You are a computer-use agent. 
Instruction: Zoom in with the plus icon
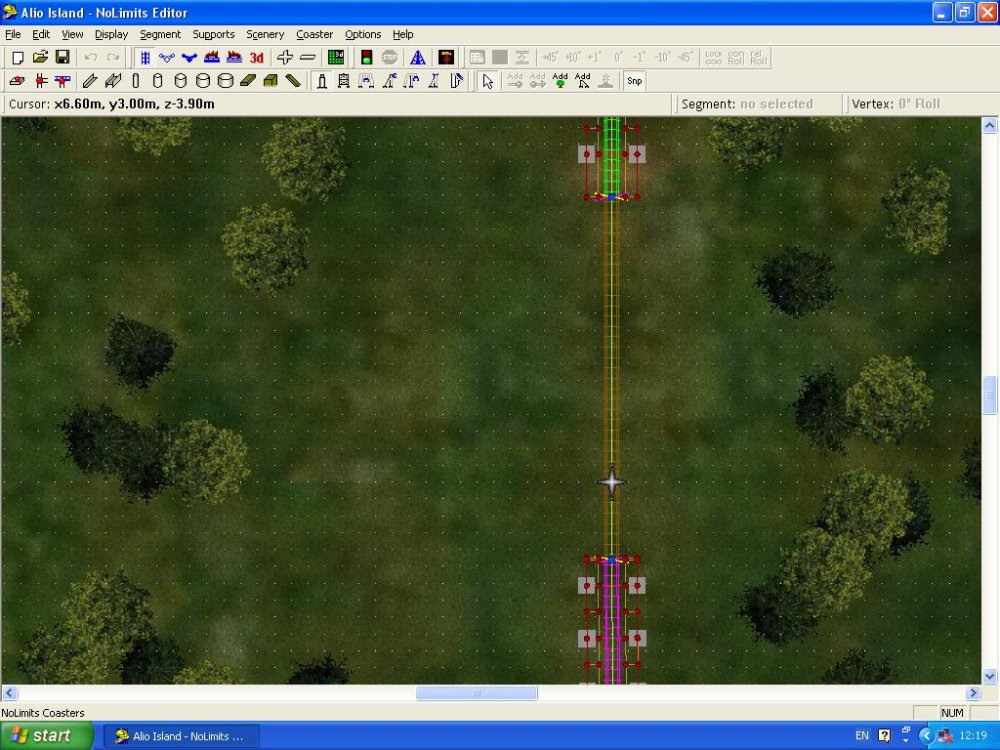pyautogui.click(x=285, y=58)
